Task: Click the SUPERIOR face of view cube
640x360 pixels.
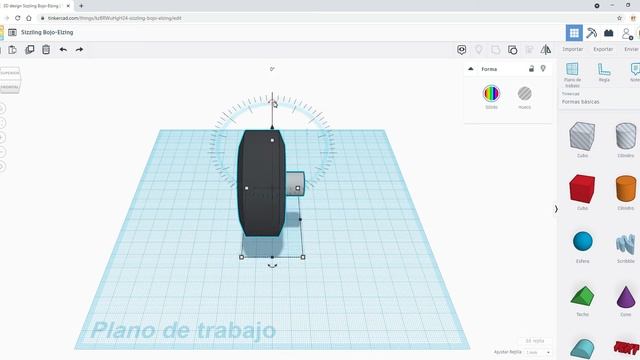Action: click(x=10, y=73)
